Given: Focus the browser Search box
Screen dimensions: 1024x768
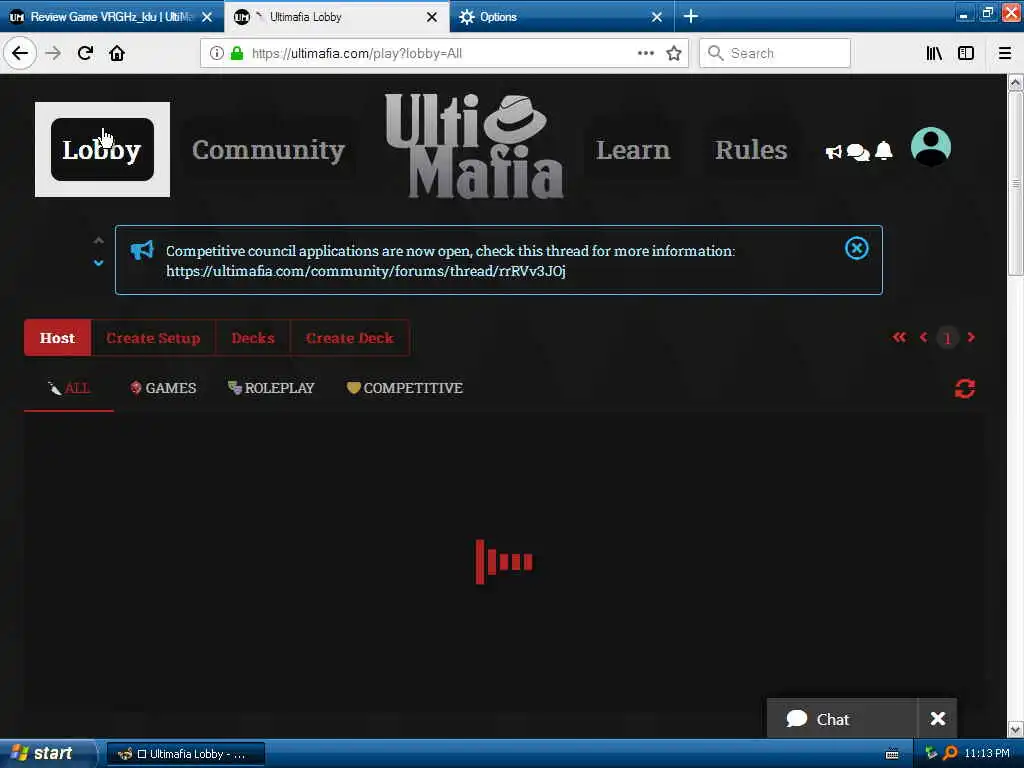Looking at the screenshot, I should click(x=775, y=53).
